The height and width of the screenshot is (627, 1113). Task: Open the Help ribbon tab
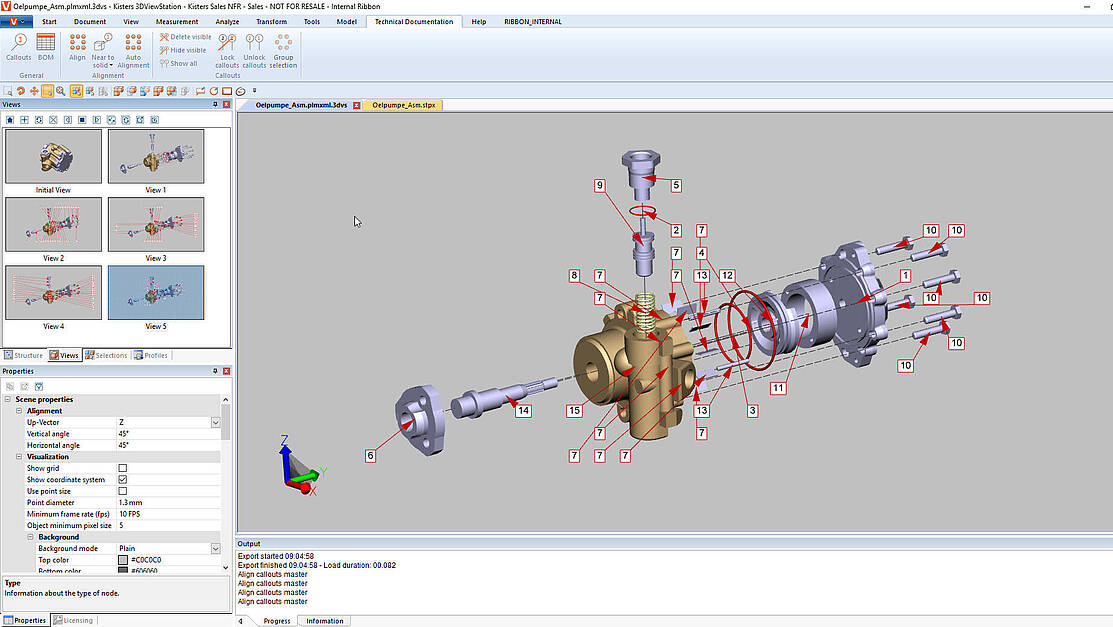[x=479, y=21]
